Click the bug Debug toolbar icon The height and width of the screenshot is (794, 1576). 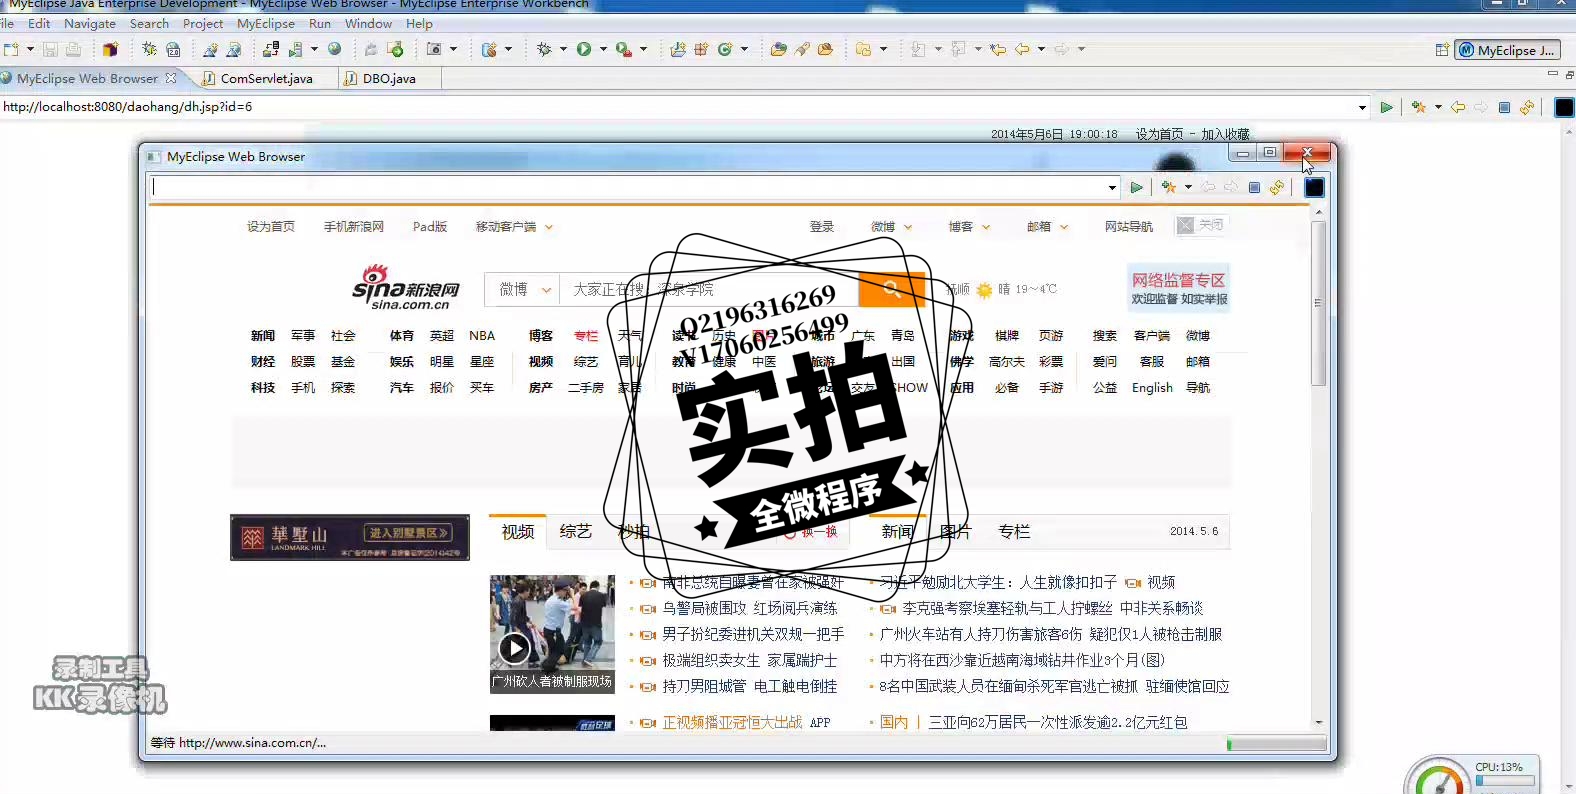click(x=544, y=49)
